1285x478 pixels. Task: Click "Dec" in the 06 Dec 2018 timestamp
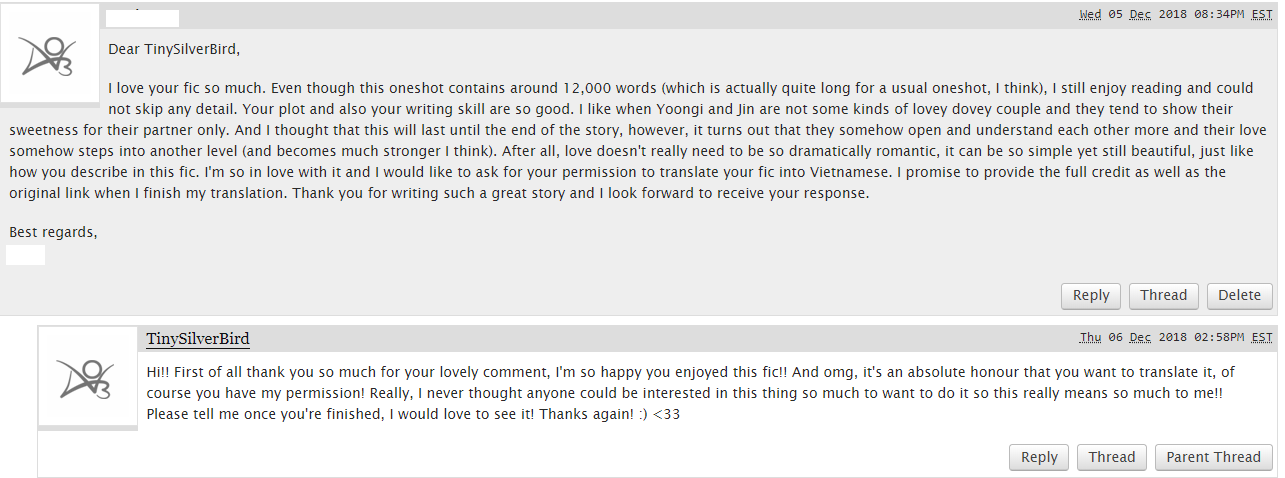point(1140,338)
